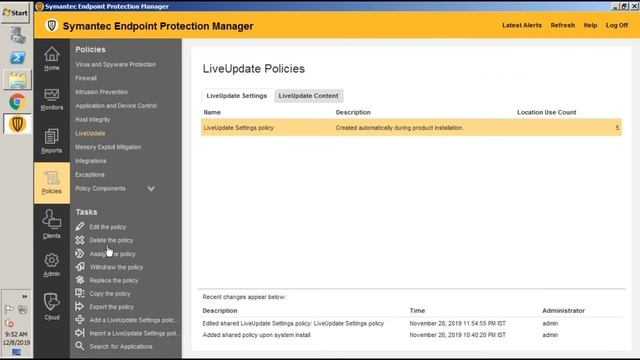Click the Copy the policy icon
The image size is (640, 360).
coord(80,293)
